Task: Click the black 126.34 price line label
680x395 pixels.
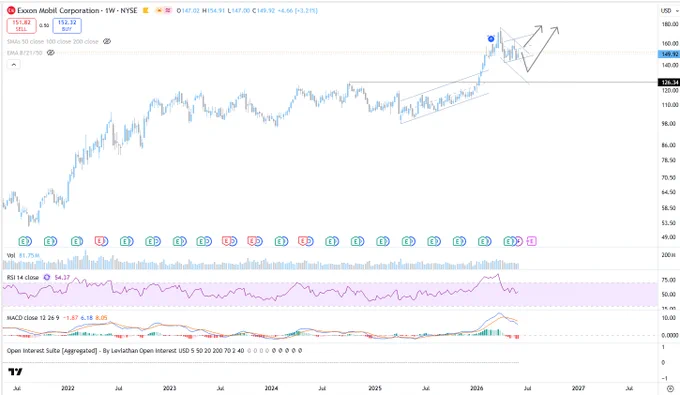Action: pyautogui.click(x=668, y=82)
